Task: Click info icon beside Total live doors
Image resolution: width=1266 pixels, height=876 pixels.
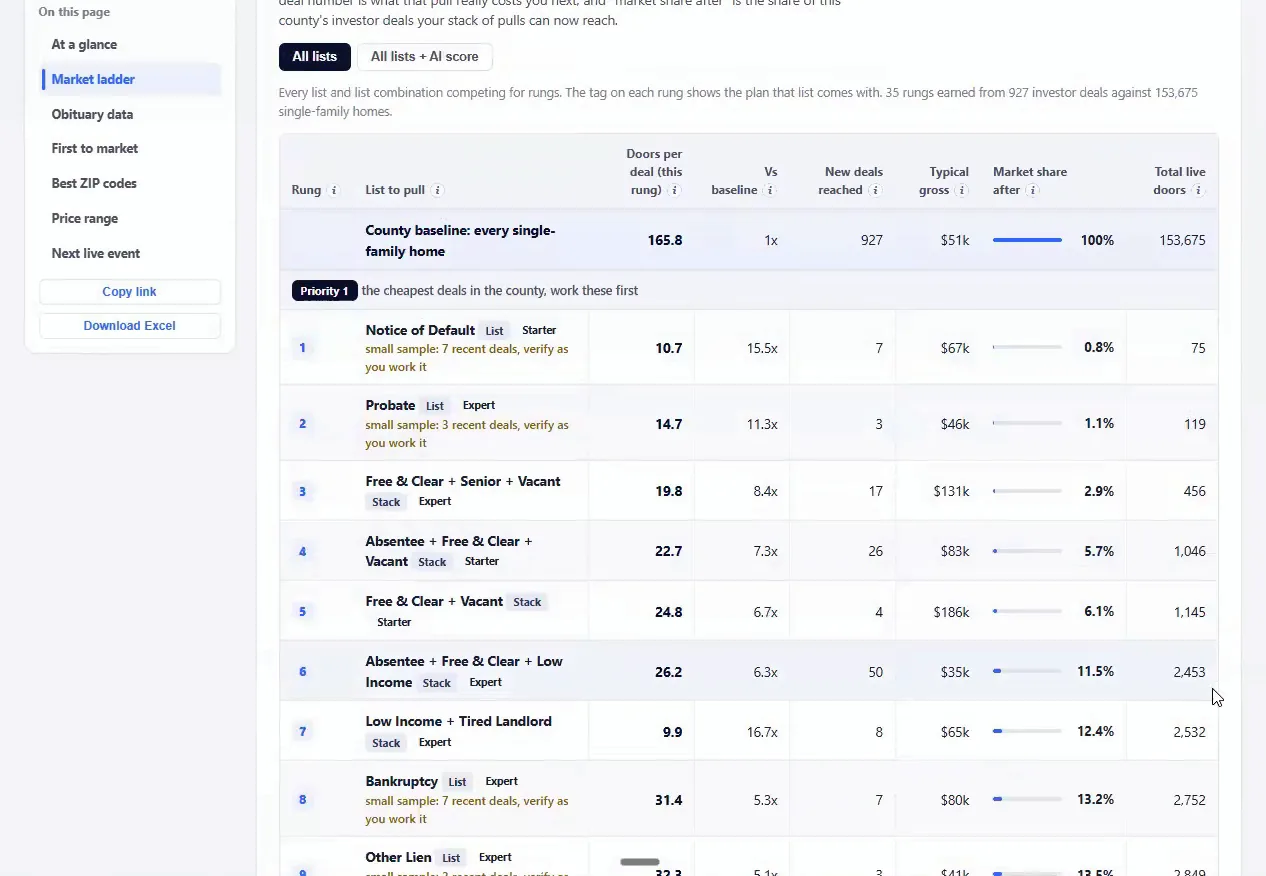Action: 1198,190
